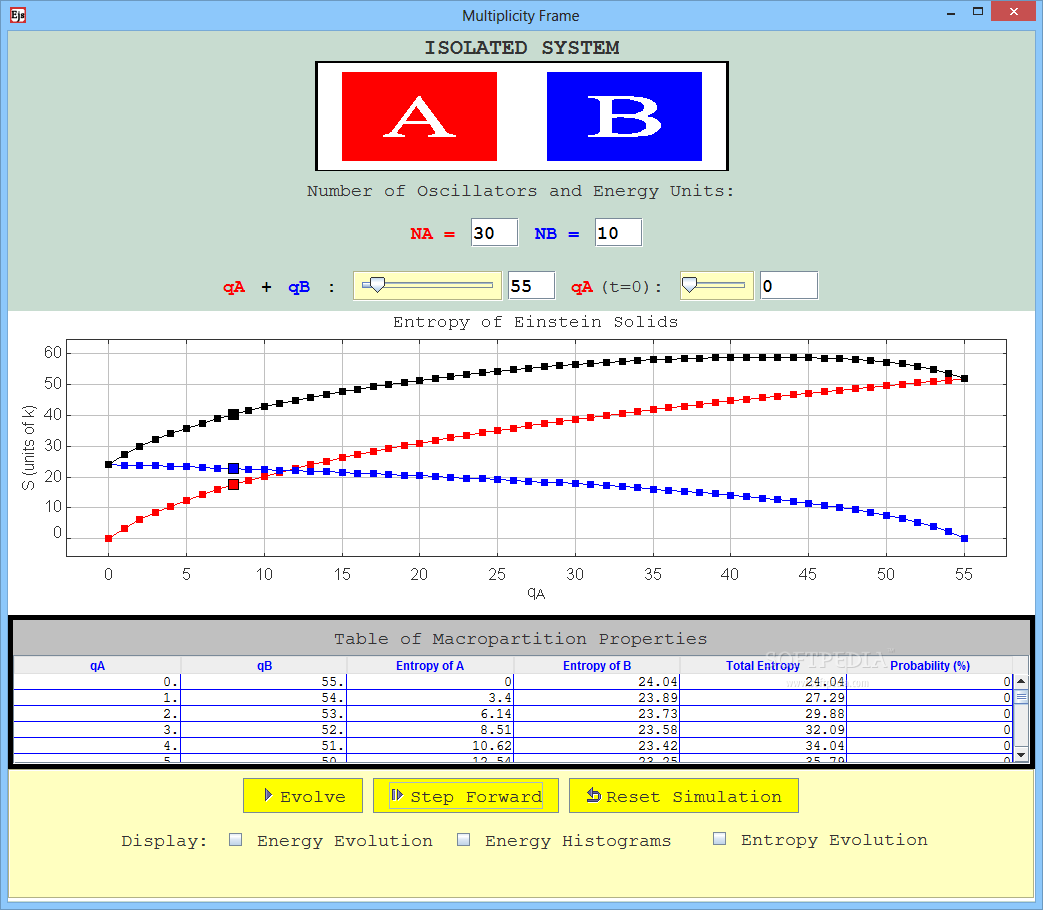
Task: Select the Entropy of A cell 3.4
Action: [x=430, y=698]
